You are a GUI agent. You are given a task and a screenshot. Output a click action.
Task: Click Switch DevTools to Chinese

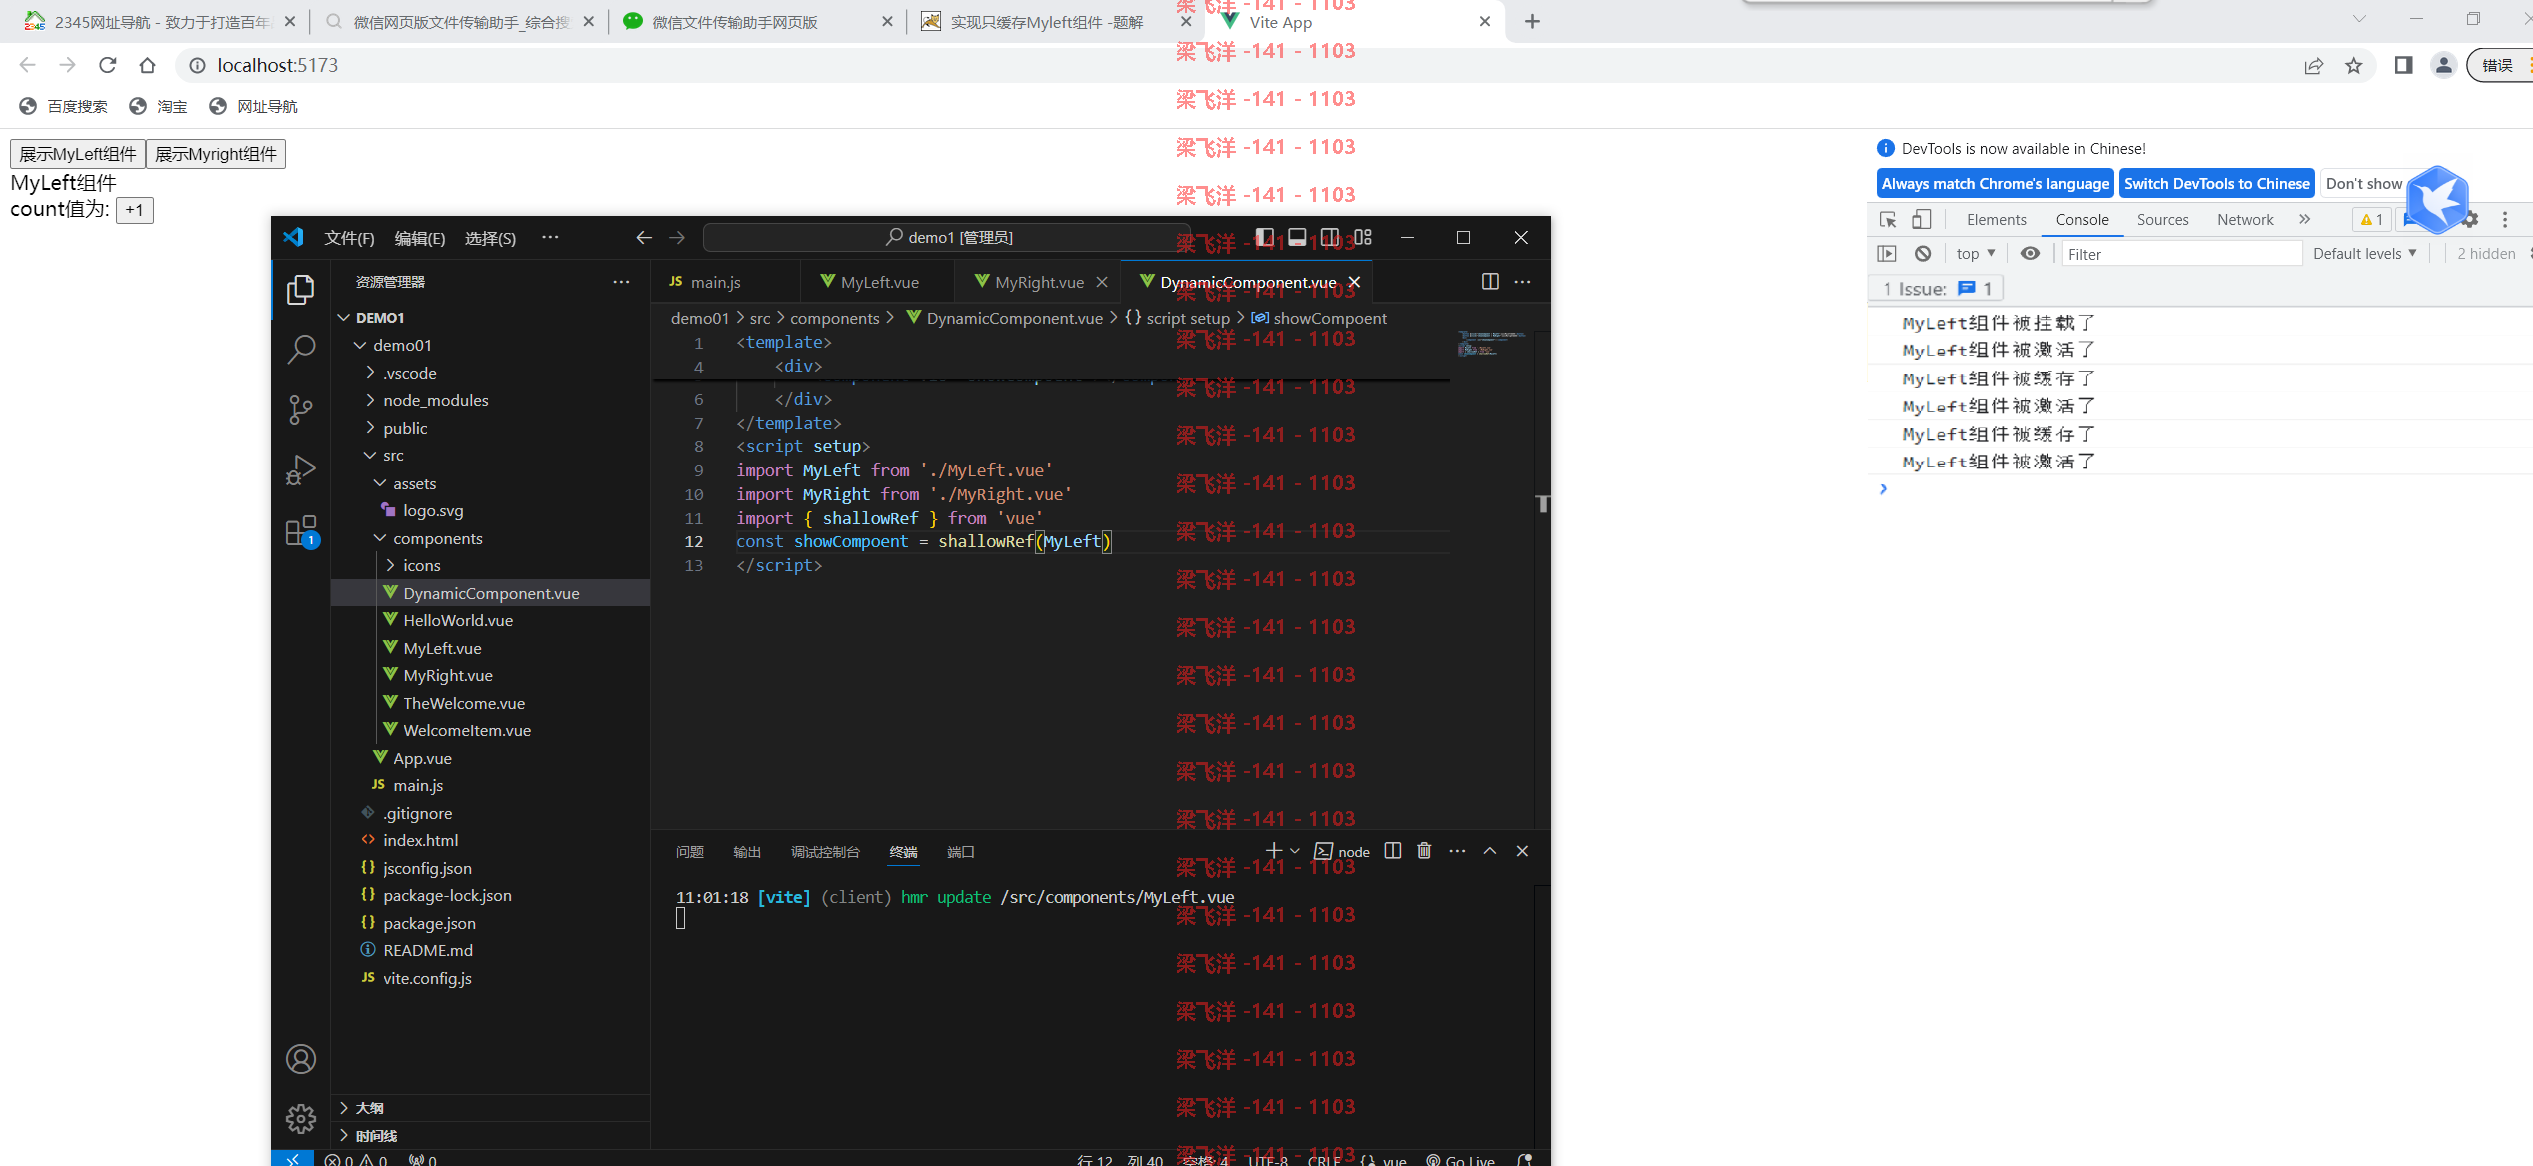pyautogui.click(x=2216, y=184)
